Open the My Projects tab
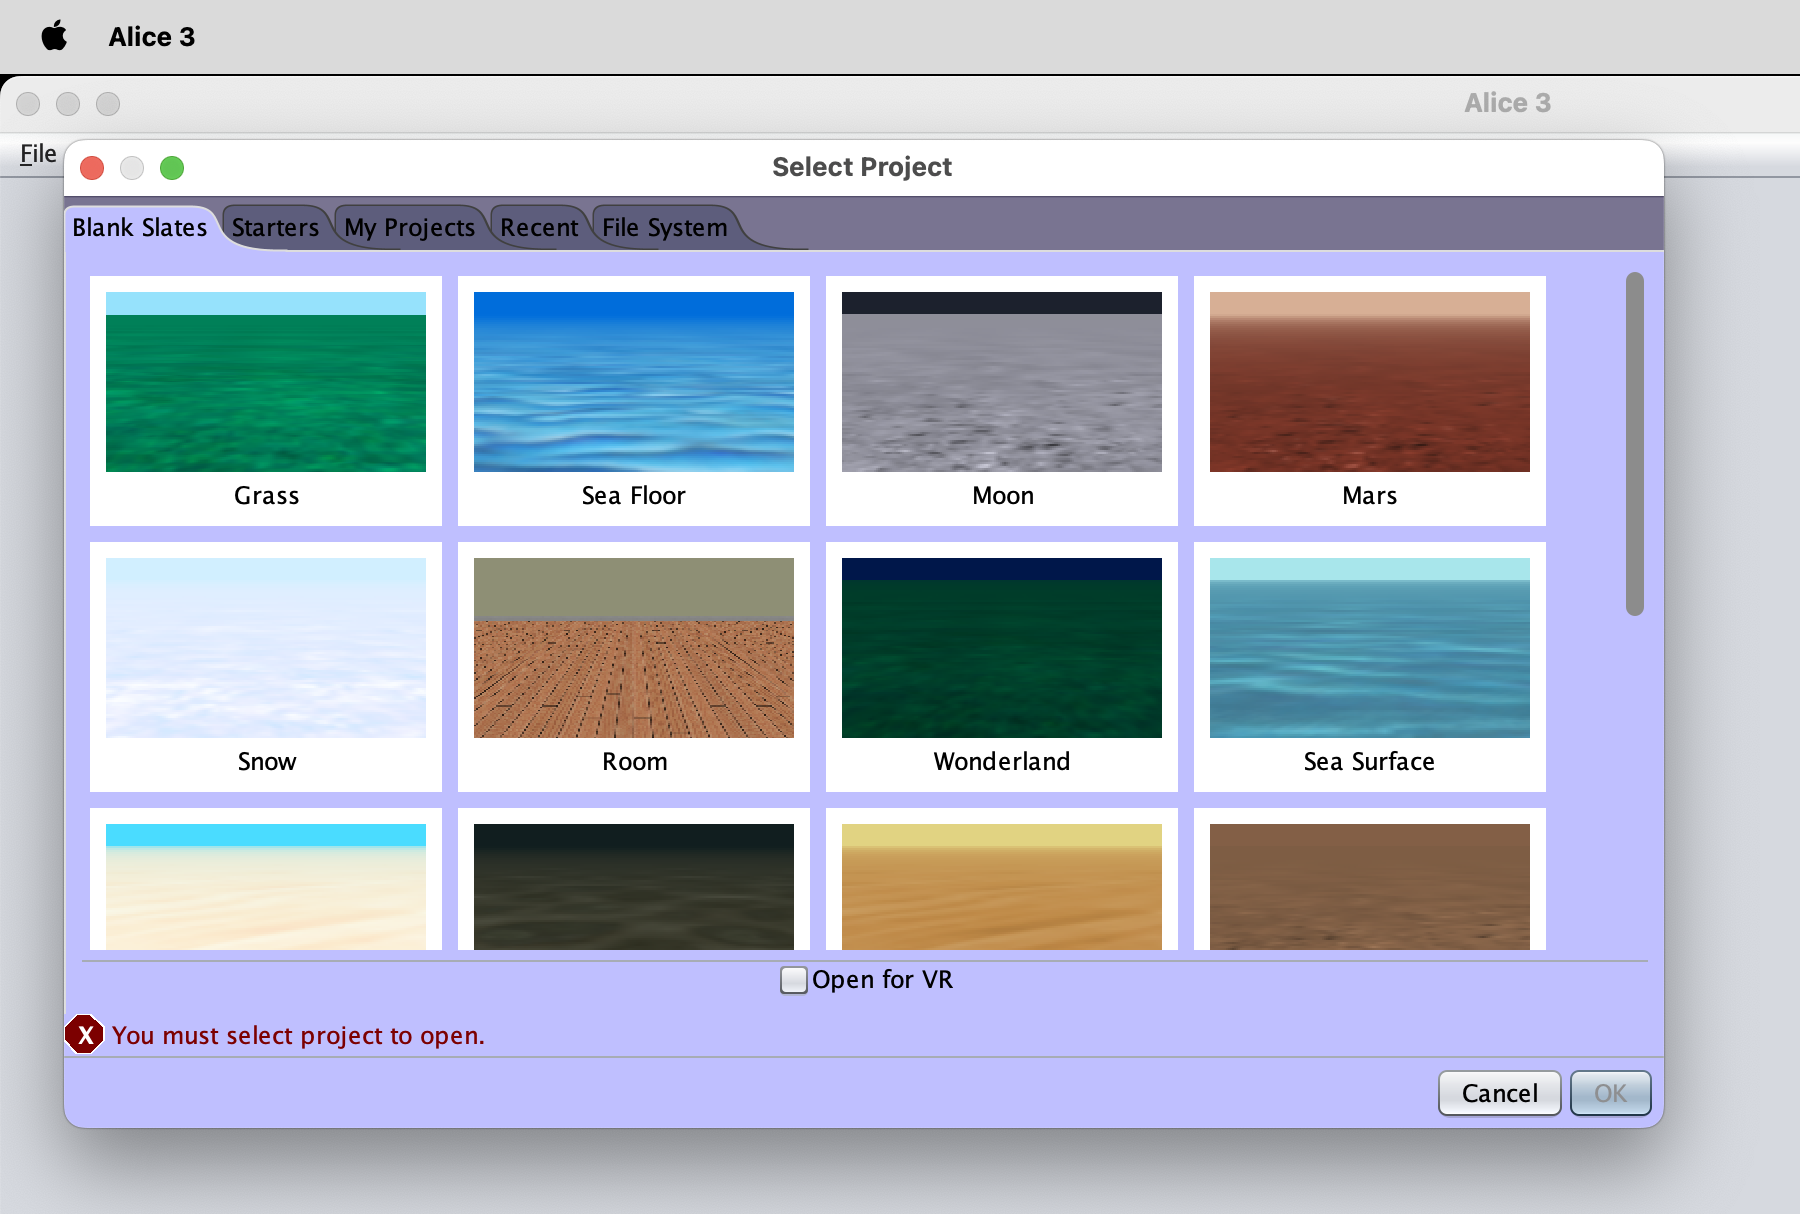The width and height of the screenshot is (1800, 1214). click(x=409, y=227)
